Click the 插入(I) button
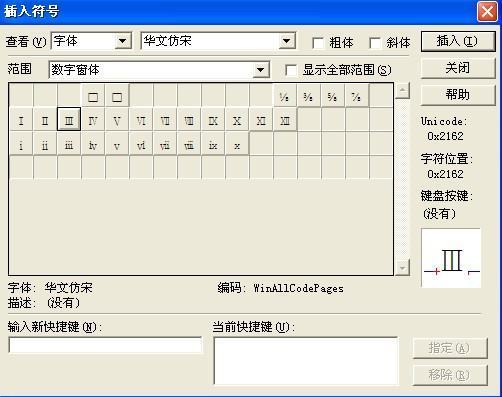 pyautogui.click(x=458, y=41)
